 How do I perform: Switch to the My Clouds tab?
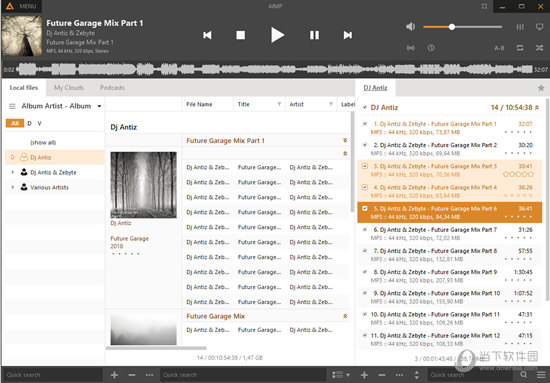point(69,88)
